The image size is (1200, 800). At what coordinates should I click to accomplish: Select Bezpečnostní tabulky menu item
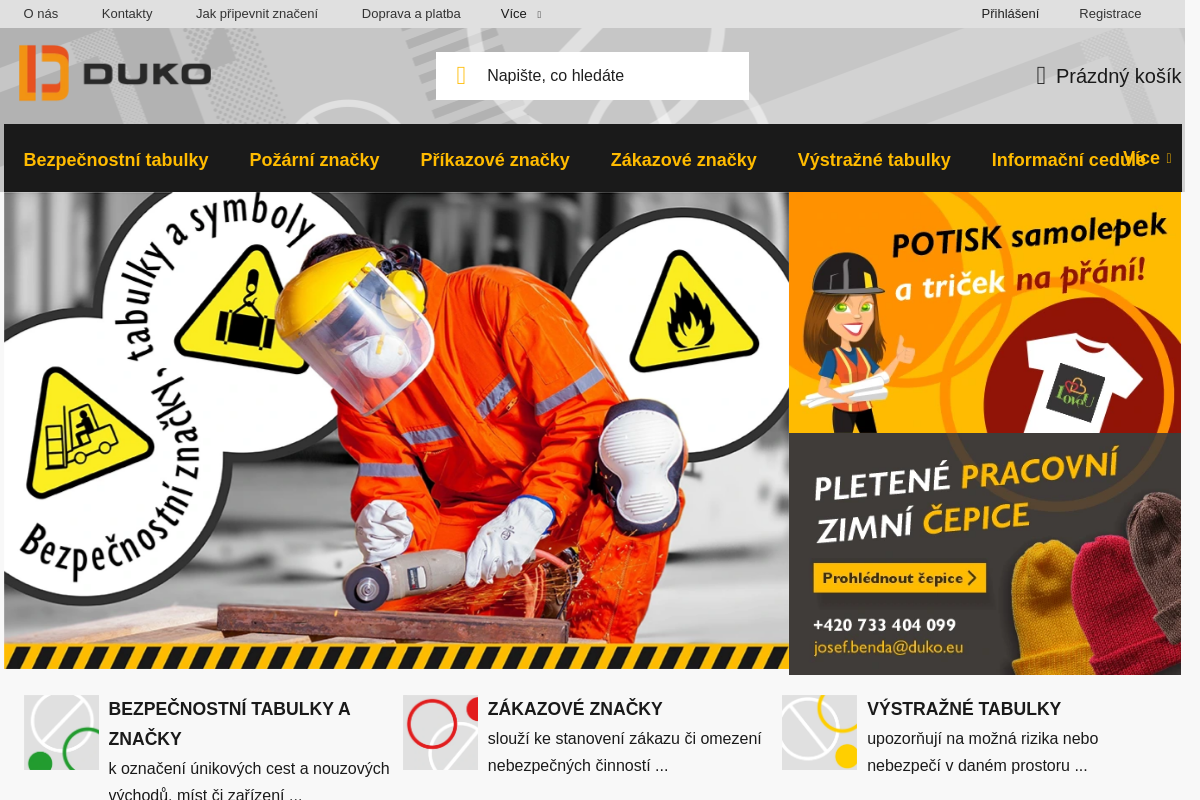point(116,160)
